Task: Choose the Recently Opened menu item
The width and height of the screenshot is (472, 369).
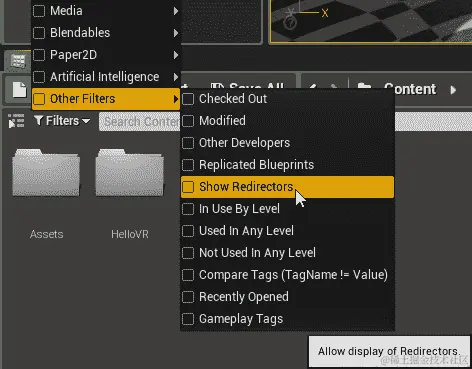Action: point(287,297)
